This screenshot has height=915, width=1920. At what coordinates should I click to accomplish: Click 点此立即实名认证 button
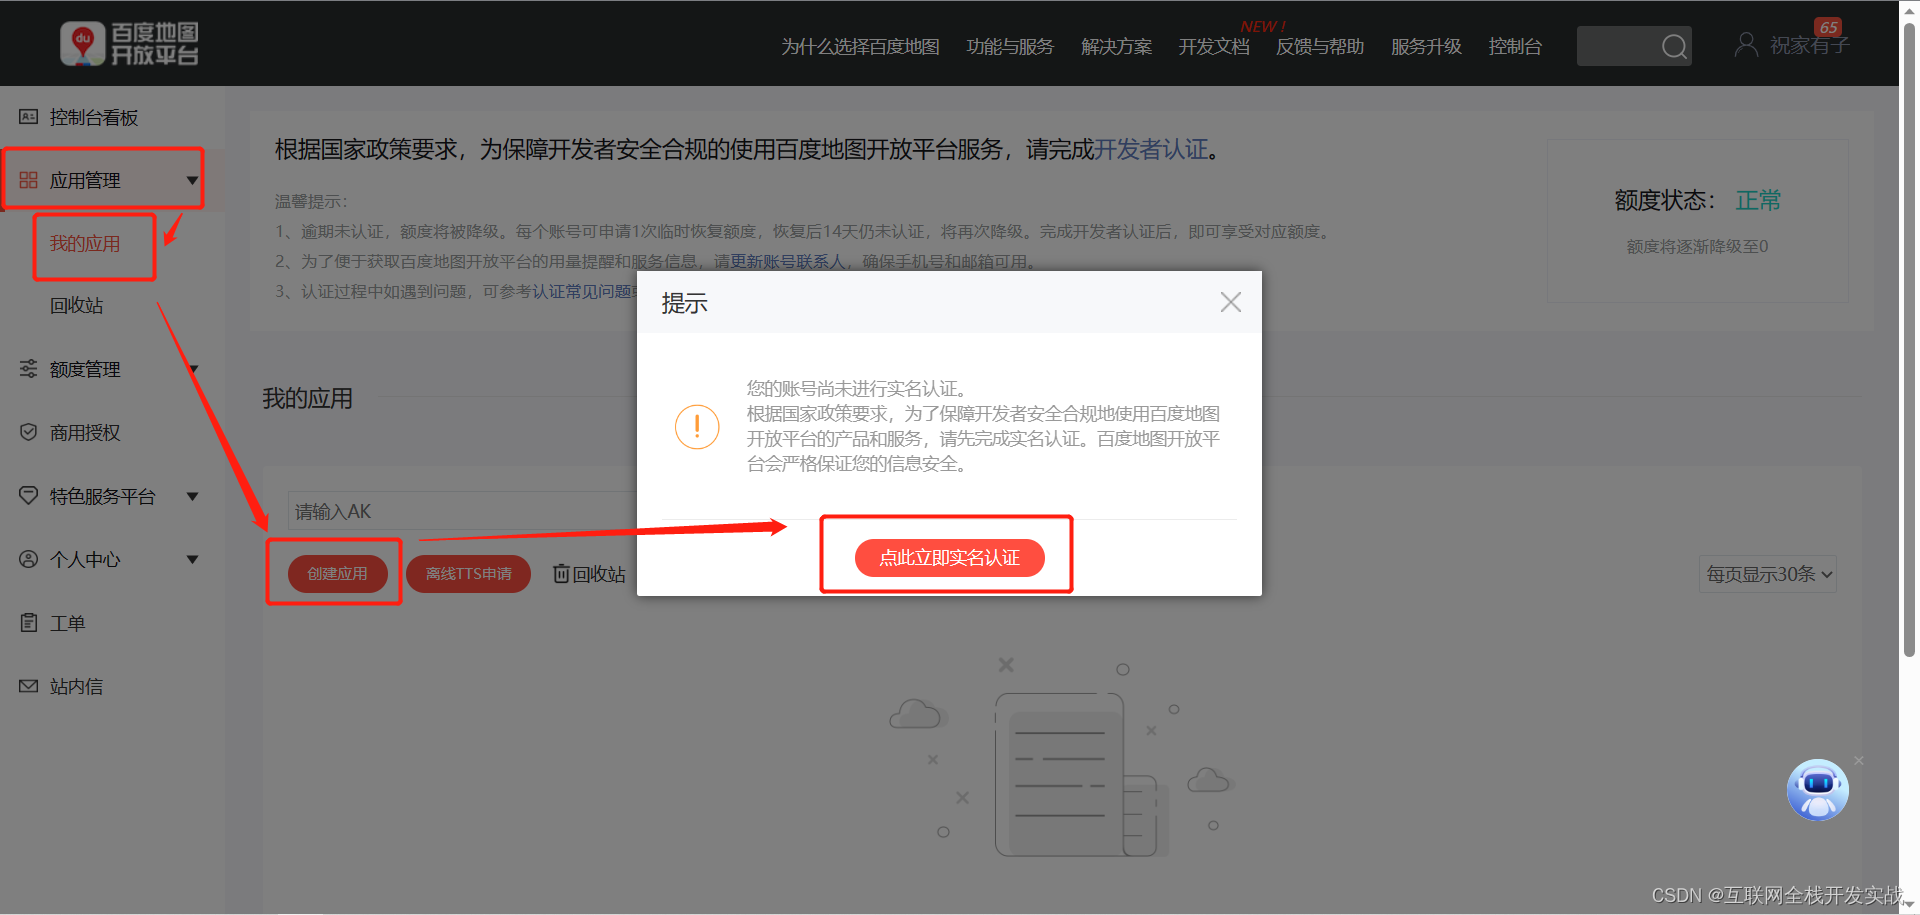[x=949, y=558]
